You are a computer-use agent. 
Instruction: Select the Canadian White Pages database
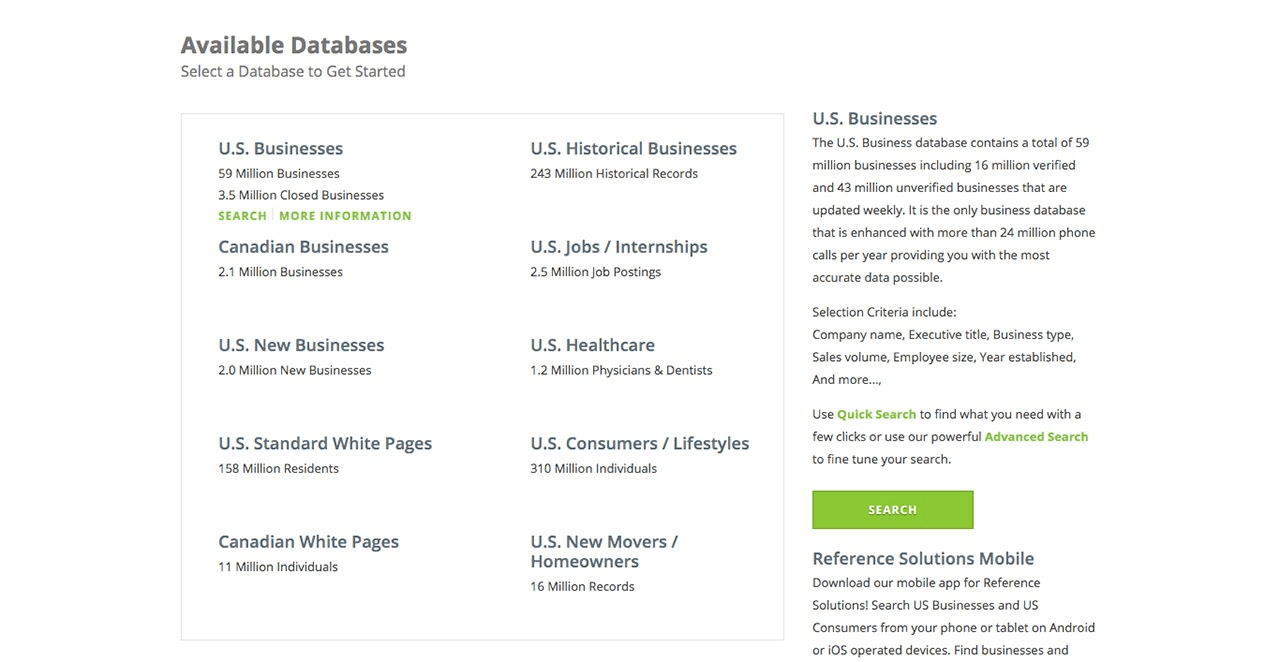click(x=308, y=542)
